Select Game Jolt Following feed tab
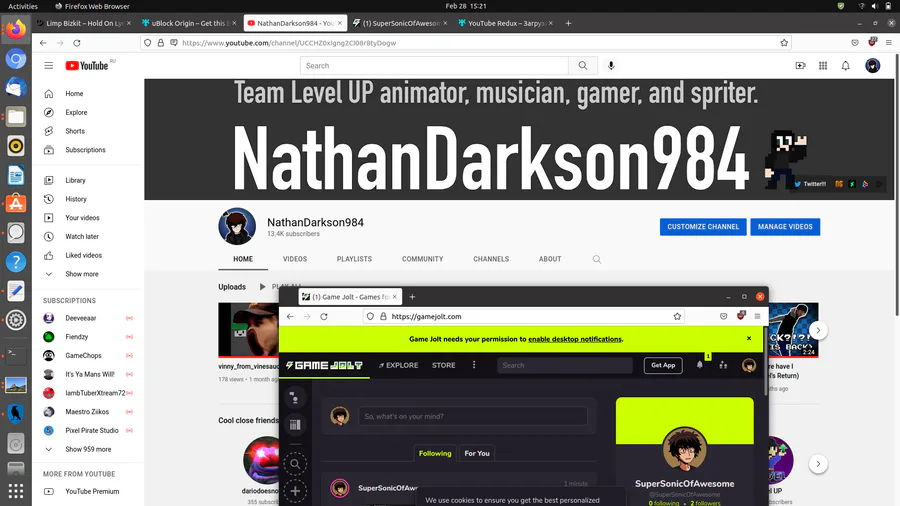This screenshot has width=900, height=506. 435,453
